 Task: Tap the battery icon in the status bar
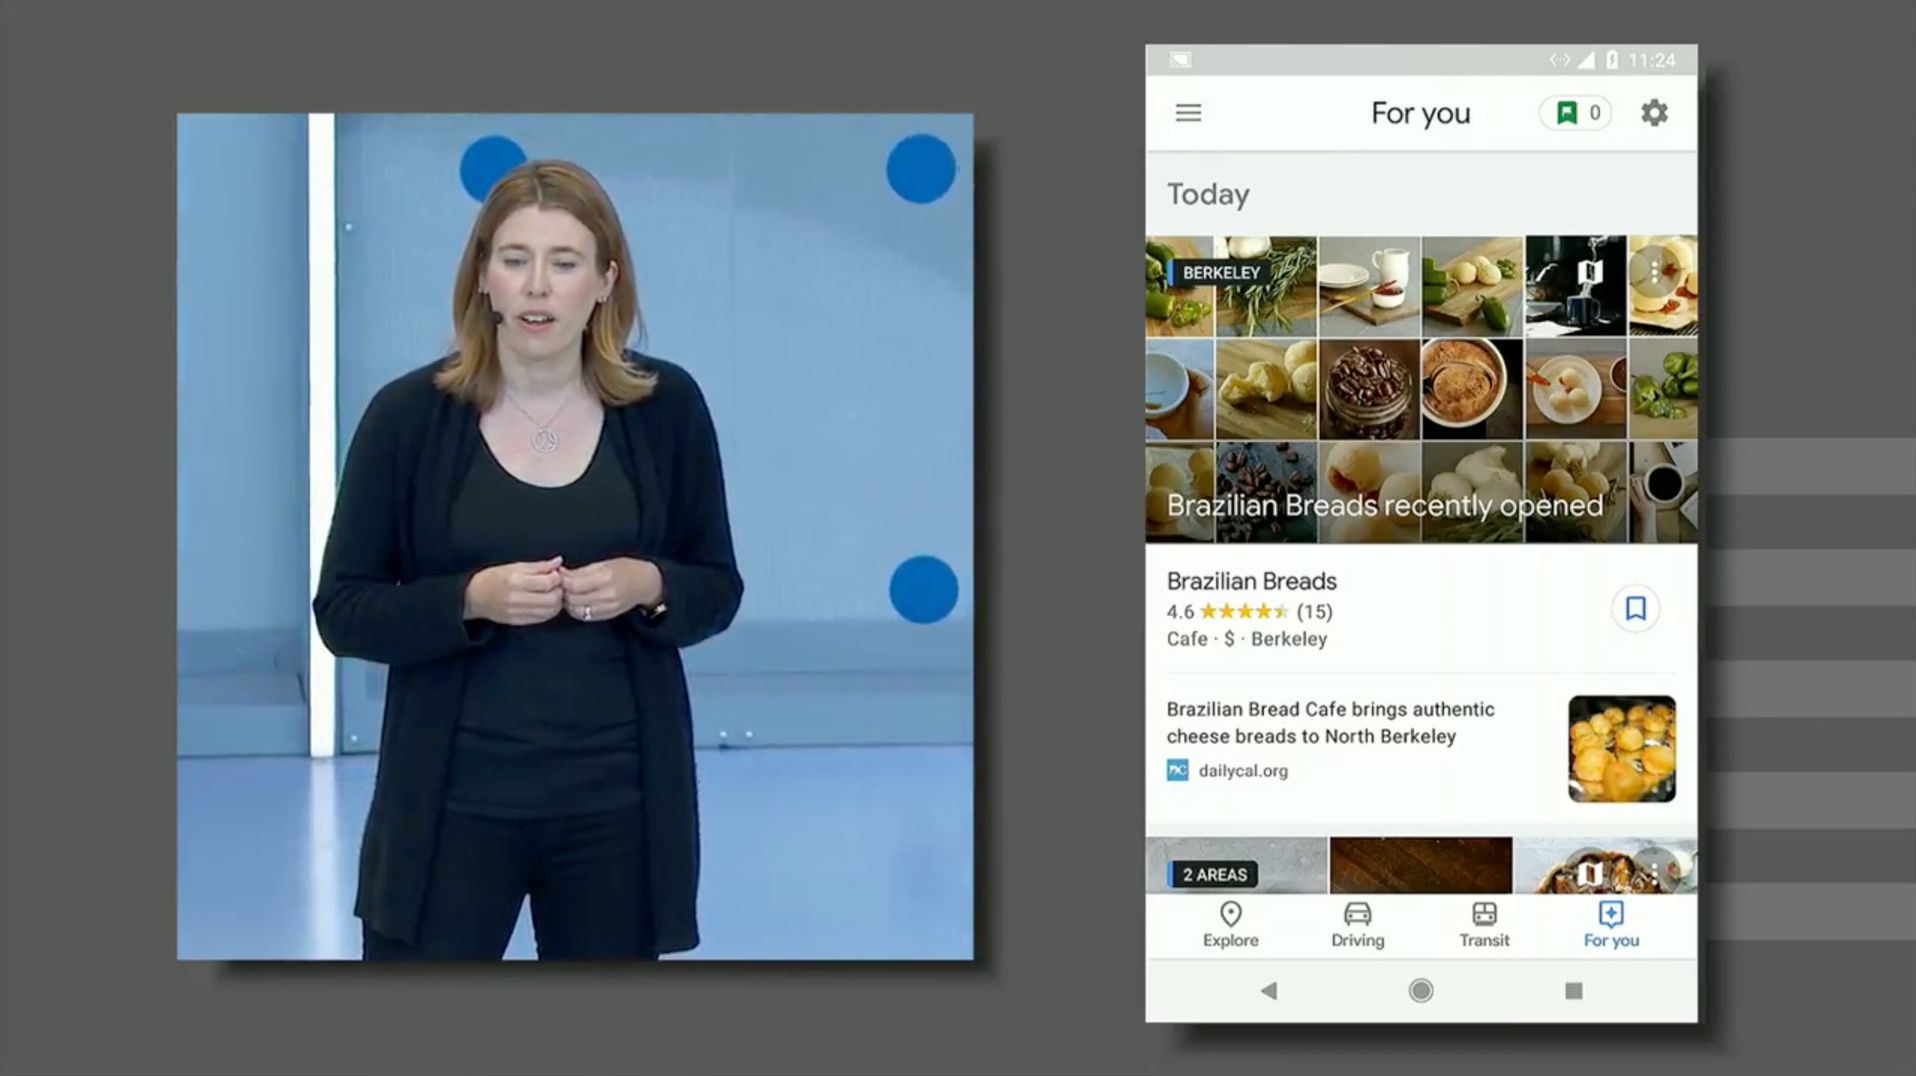pos(1612,60)
